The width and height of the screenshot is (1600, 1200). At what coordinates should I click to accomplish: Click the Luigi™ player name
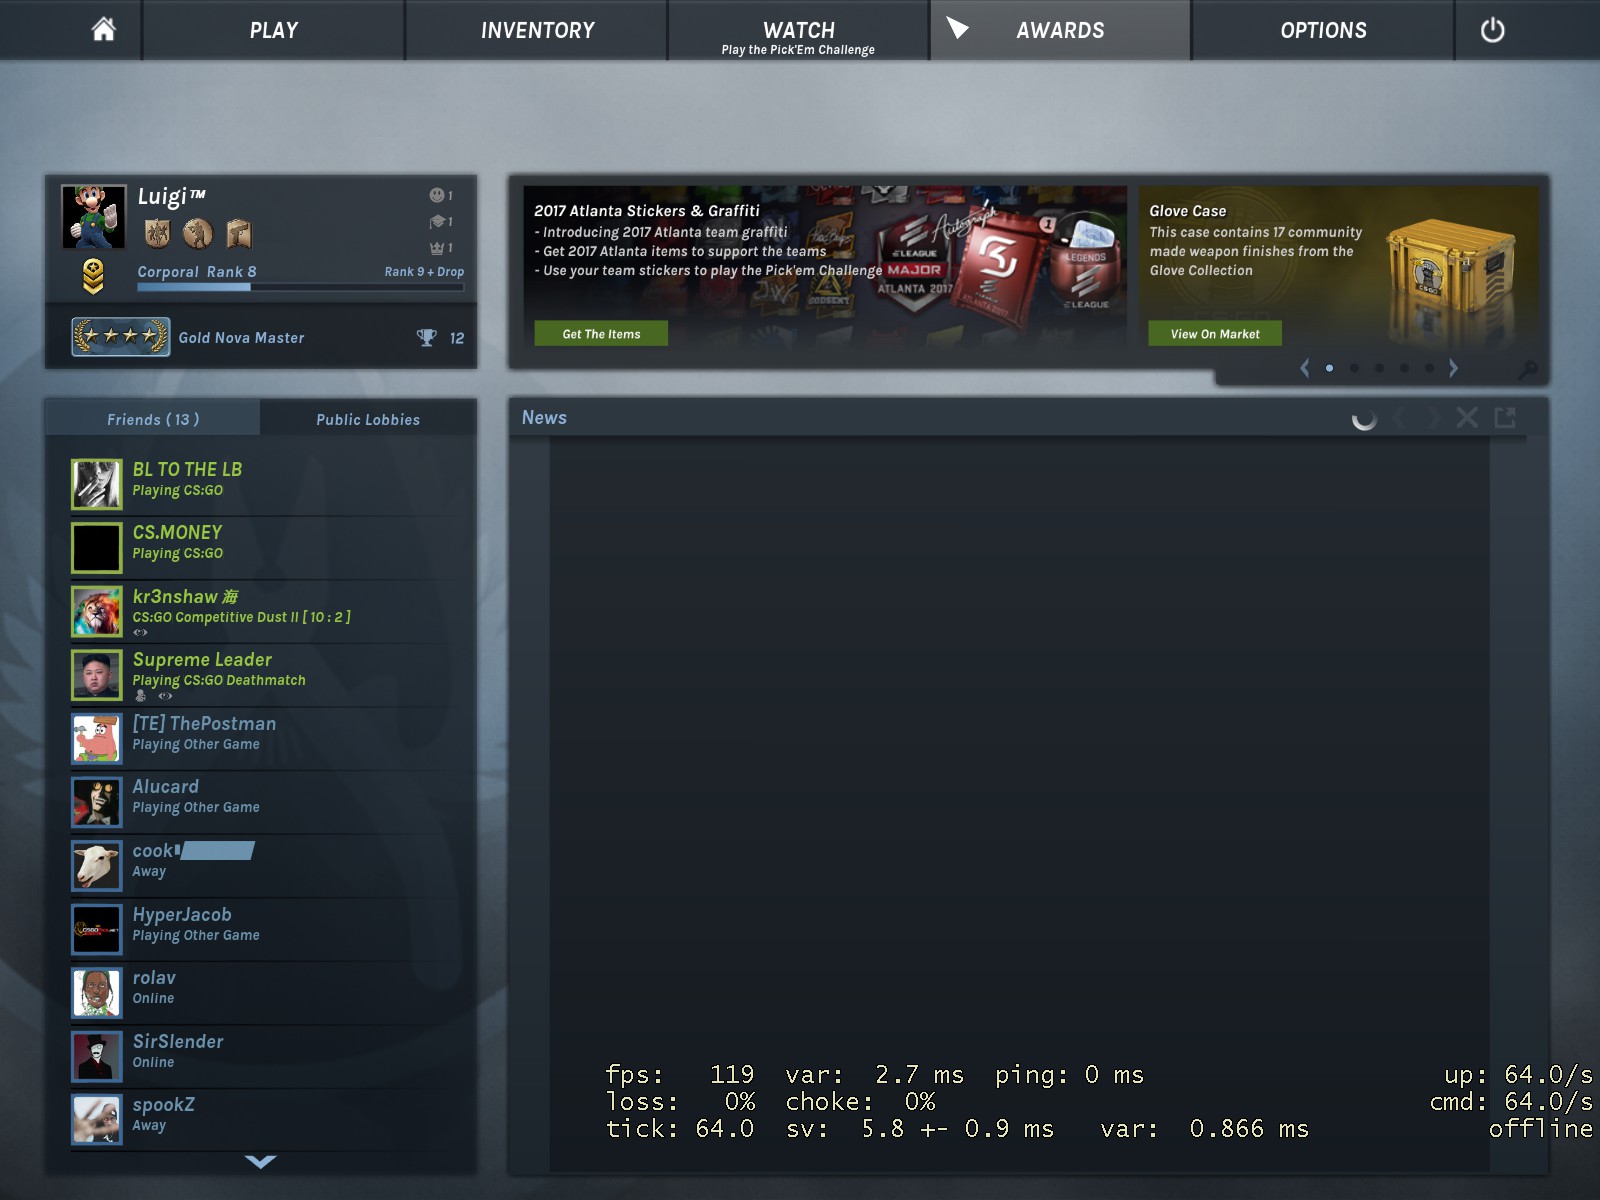[172, 197]
